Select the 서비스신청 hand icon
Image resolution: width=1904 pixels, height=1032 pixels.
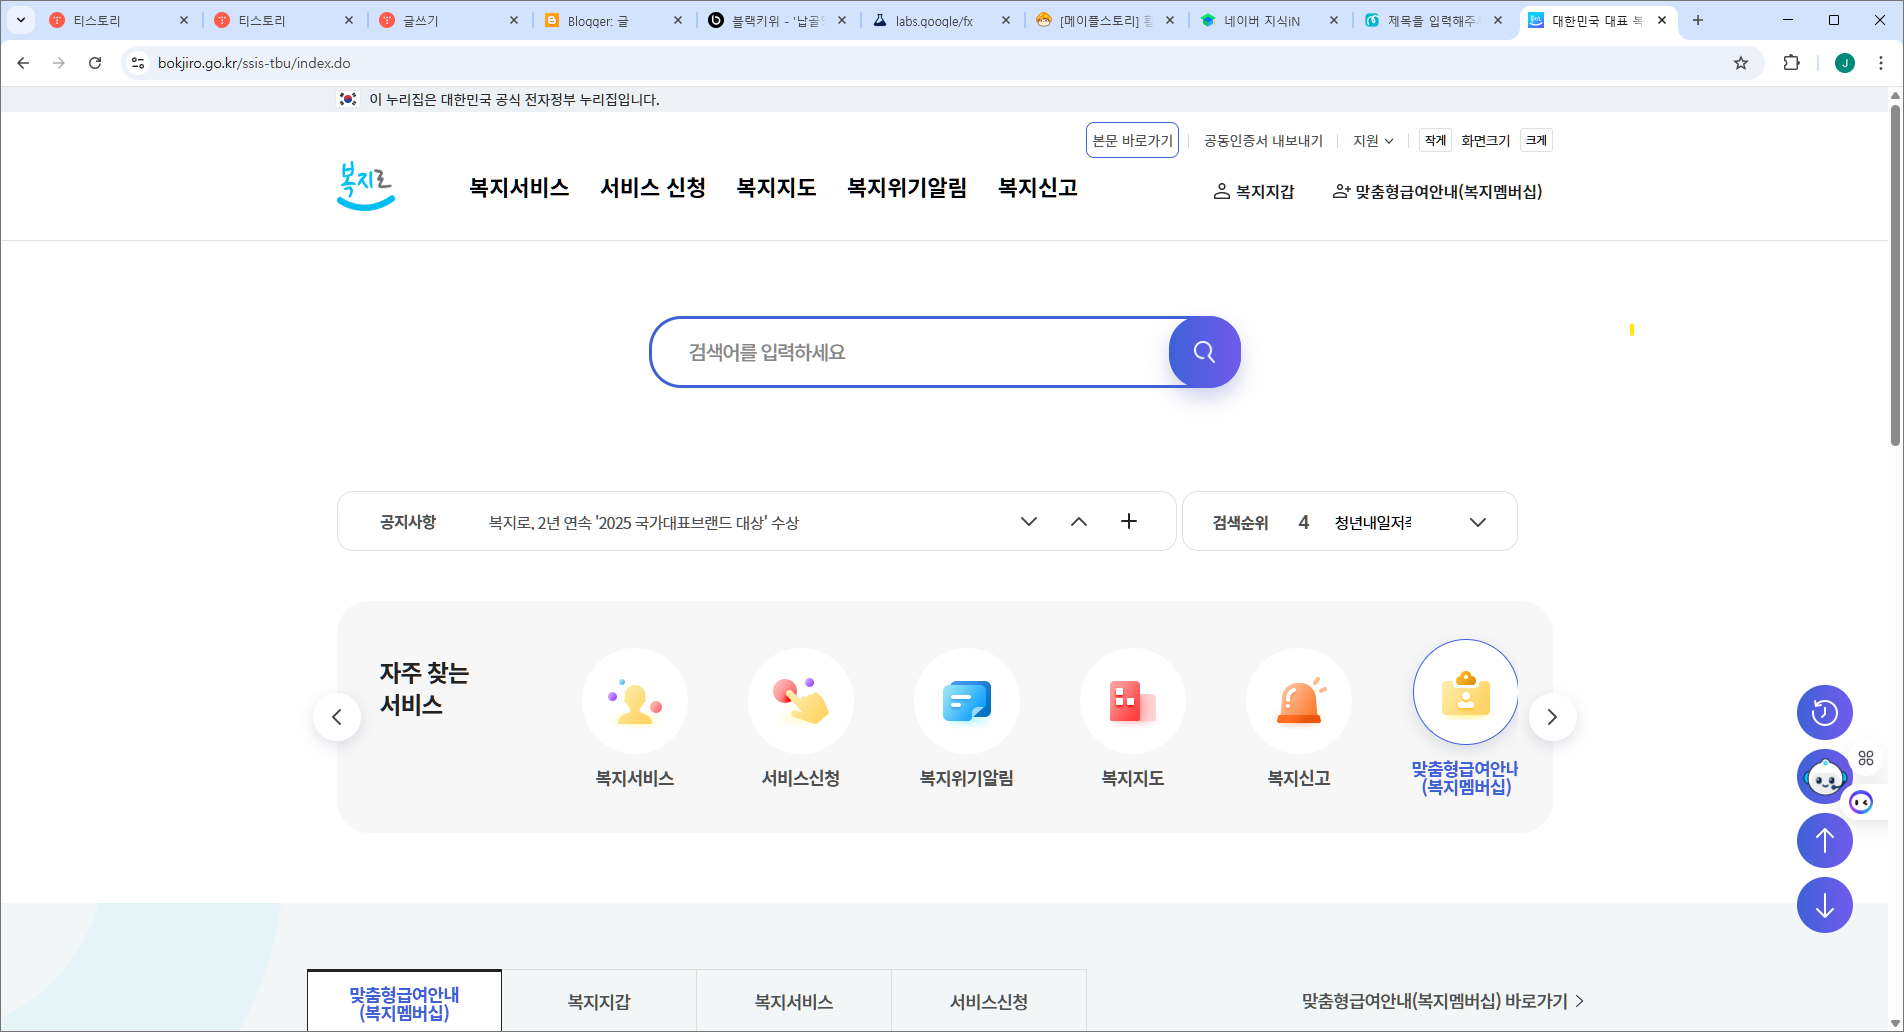click(801, 701)
